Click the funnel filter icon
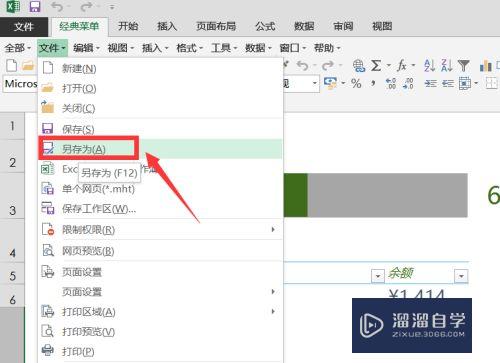Image resolution: width=500 pixels, height=363 pixels. (464, 66)
